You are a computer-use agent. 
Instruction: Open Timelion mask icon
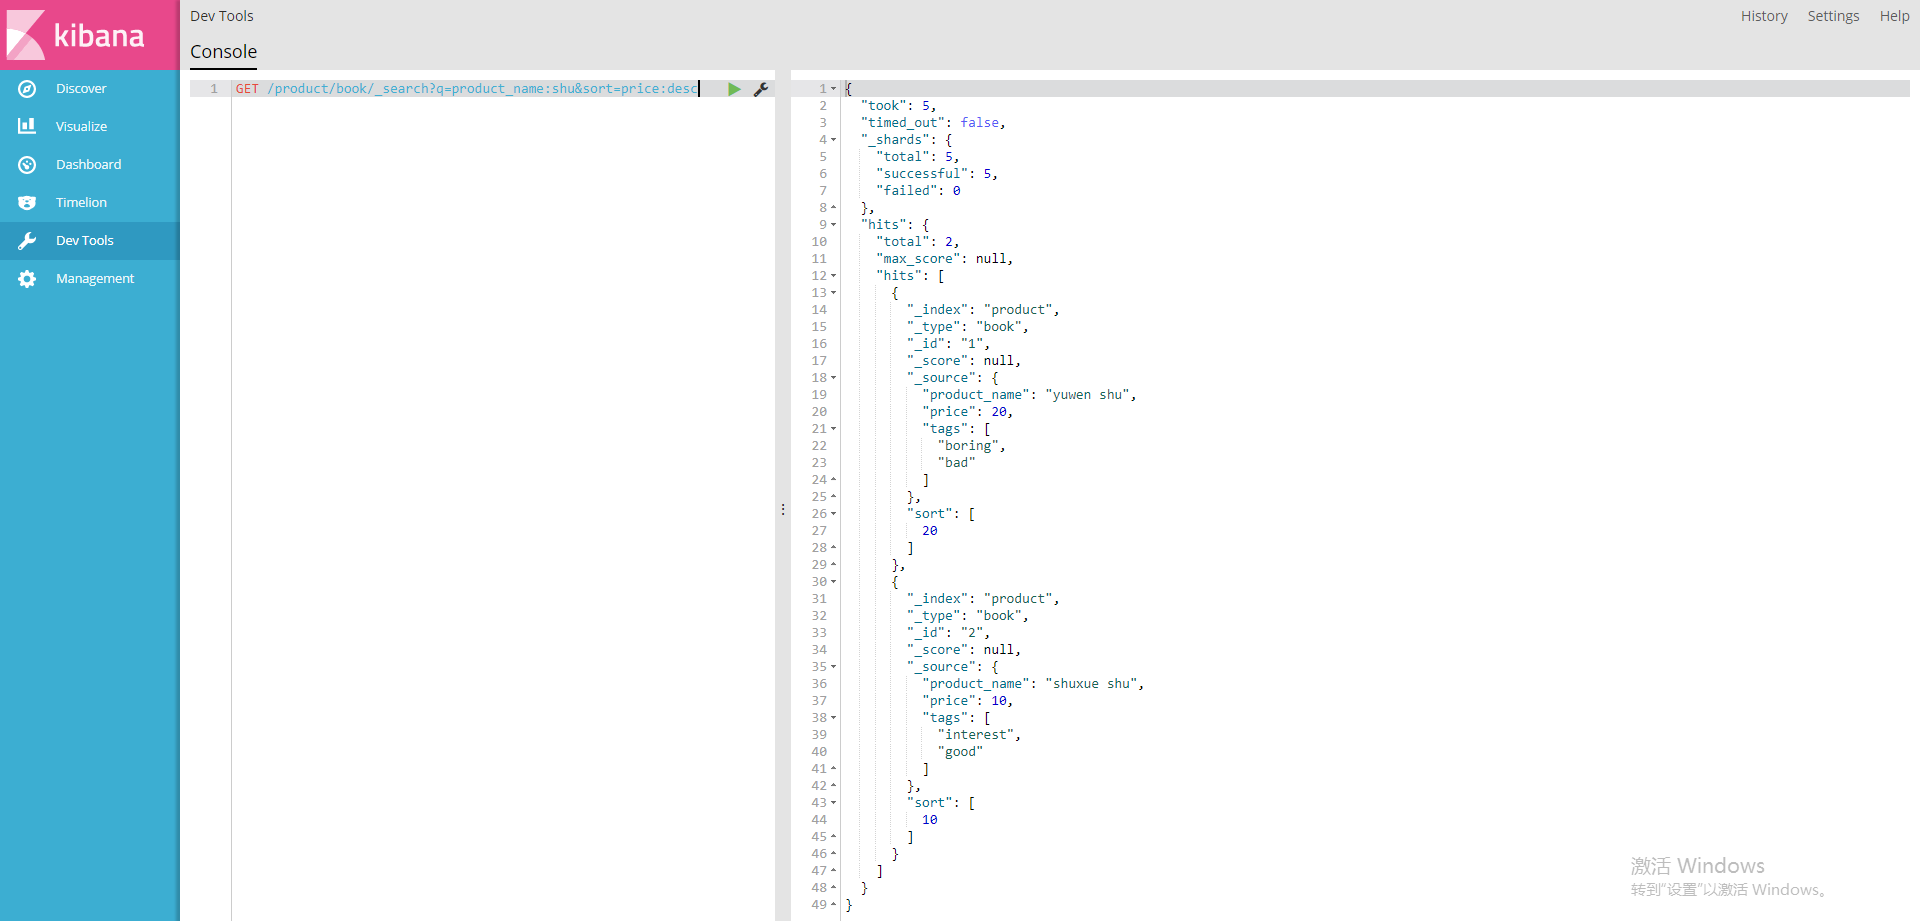pyautogui.click(x=27, y=203)
